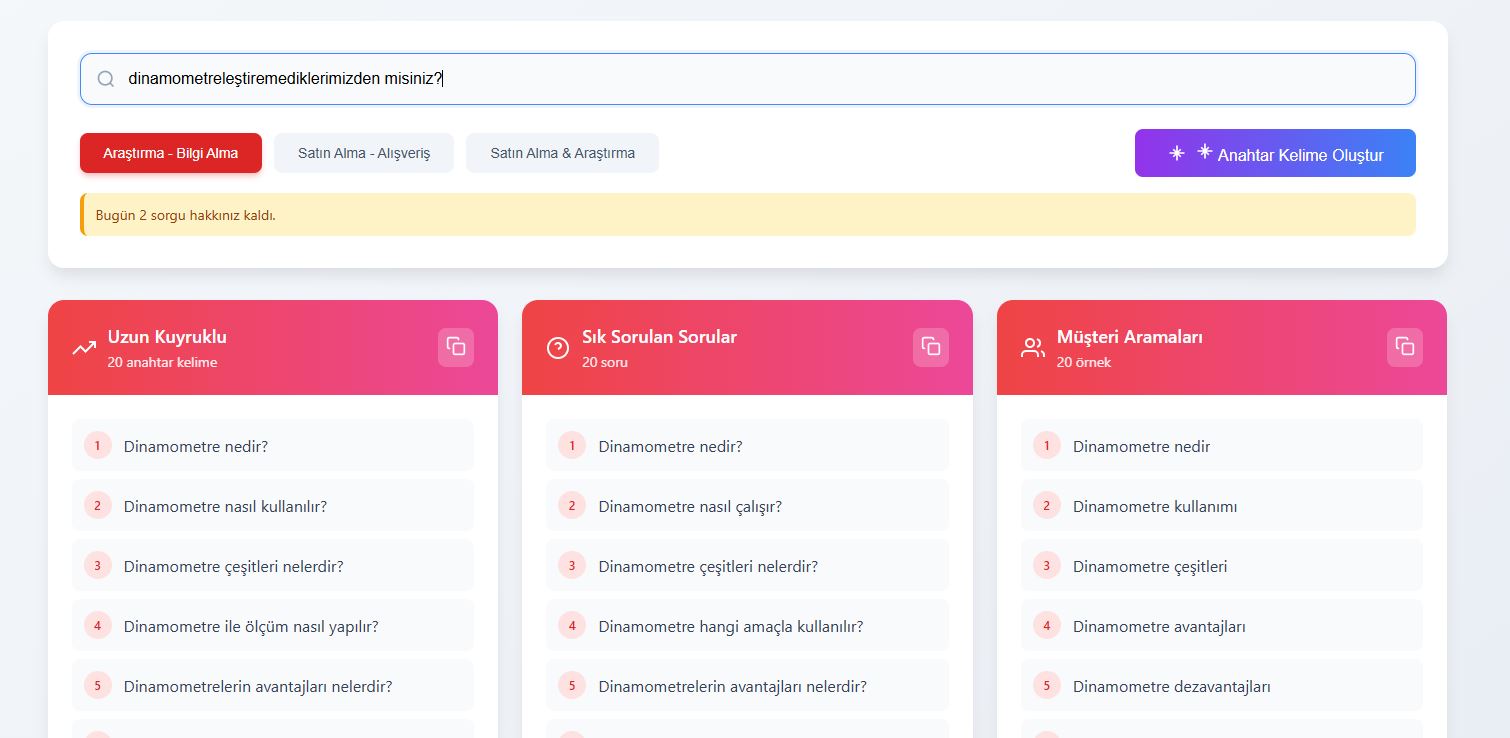Click the Uzun Kuyruklu trending arrow icon
The image size is (1510, 738).
(84, 348)
